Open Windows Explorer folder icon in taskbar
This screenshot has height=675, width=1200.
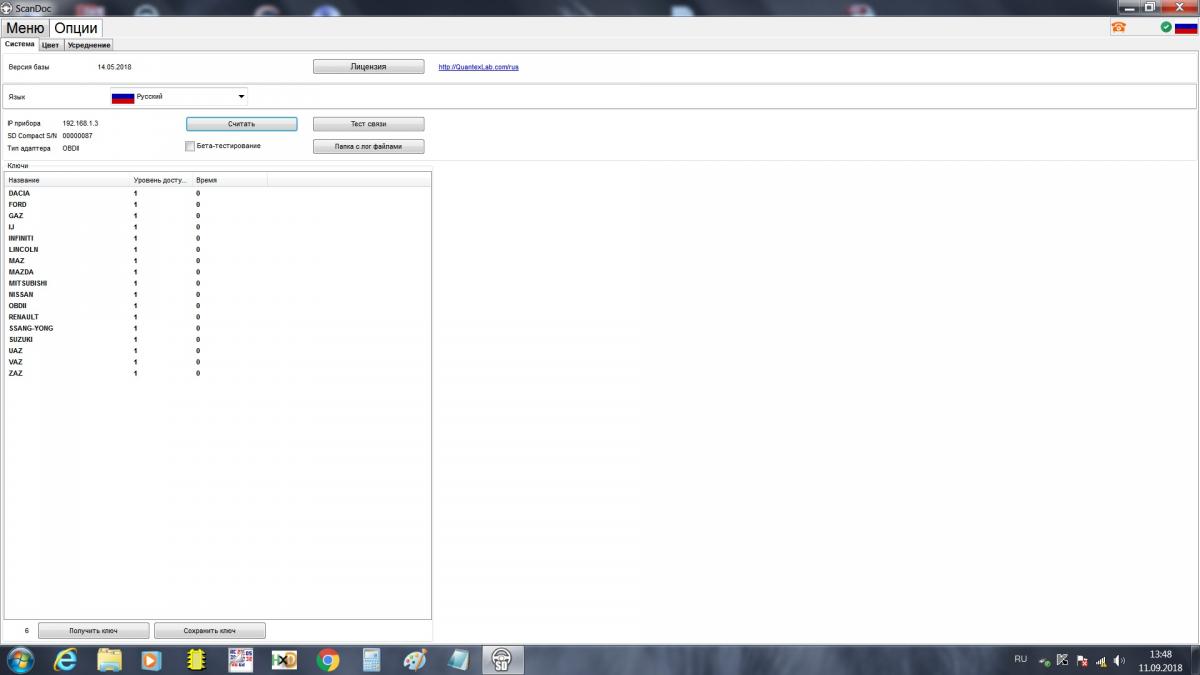(109, 660)
